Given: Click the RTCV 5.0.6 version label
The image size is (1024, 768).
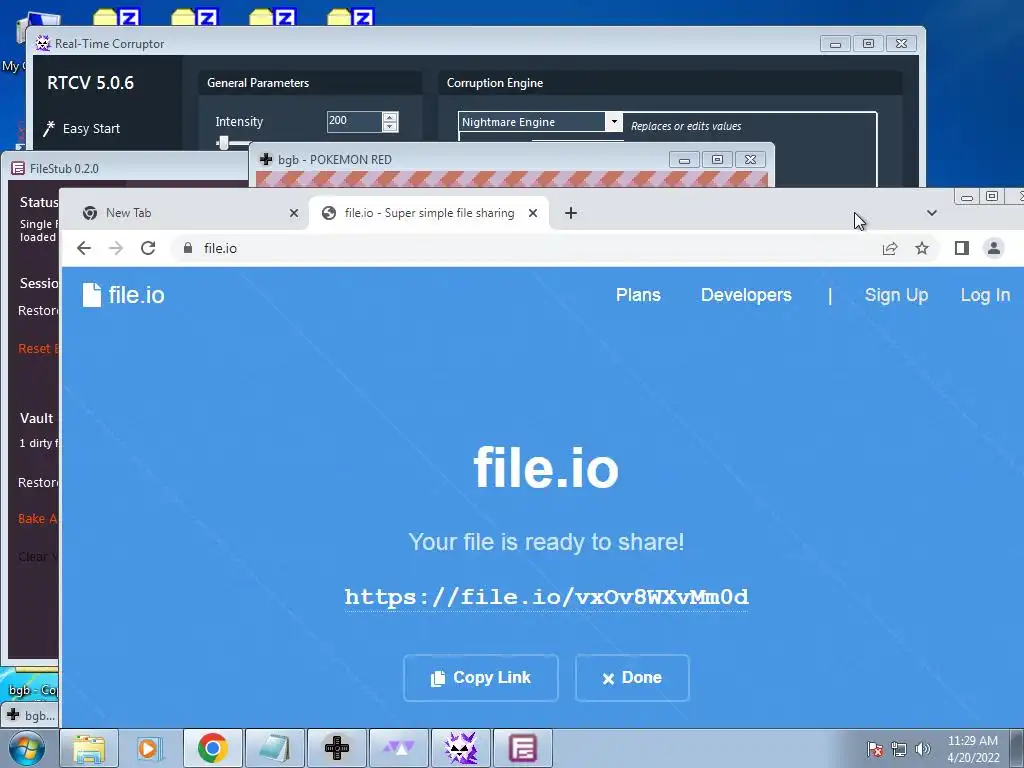Looking at the screenshot, I should tap(91, 83).
